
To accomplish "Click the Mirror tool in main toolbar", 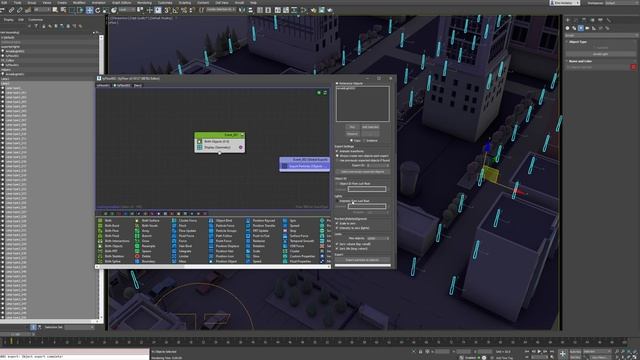I will pyautogui.click(x=242, y=10).
